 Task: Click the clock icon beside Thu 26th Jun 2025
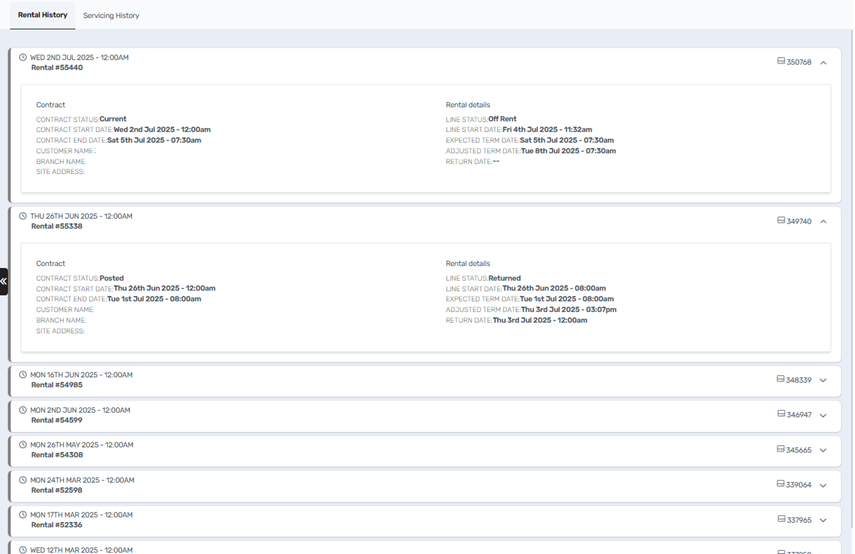point(23,216)
